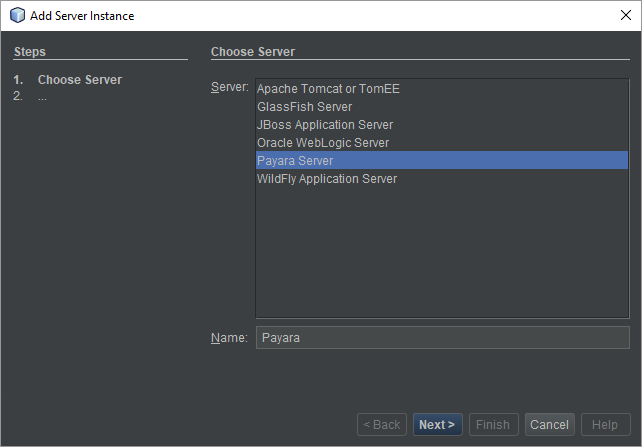Select the highlighted Payara Server item
642x447 pixels.
(442, 160)
